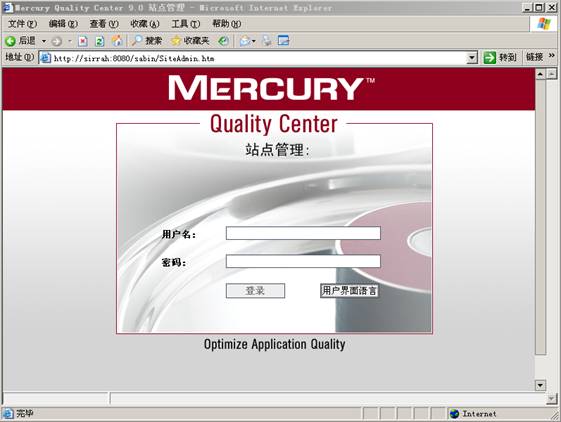Click the Optimize Application Quality text
Viewport: 561px width, 422px height.
(274, 344)
